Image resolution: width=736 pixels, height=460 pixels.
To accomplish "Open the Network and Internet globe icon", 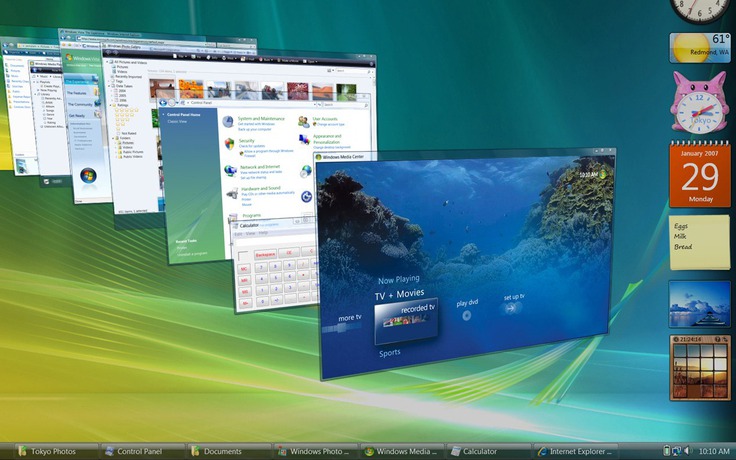I will pos(230,171).
